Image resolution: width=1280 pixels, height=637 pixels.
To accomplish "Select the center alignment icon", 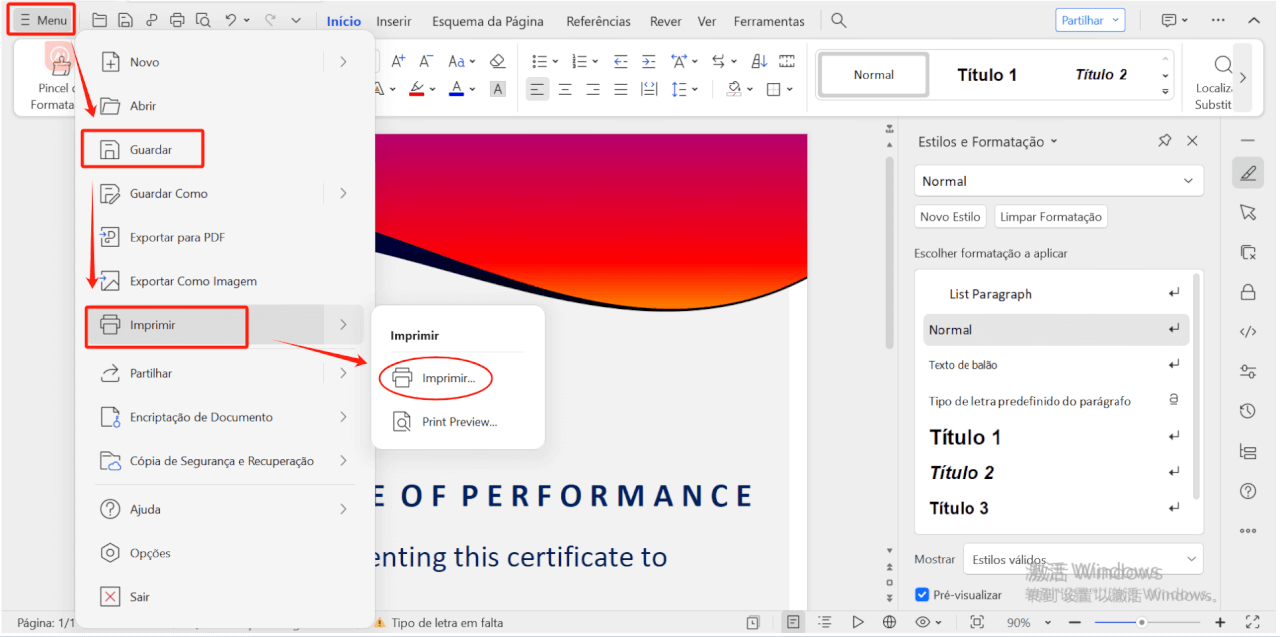I will pyautogui.click(x=565, y=89).
